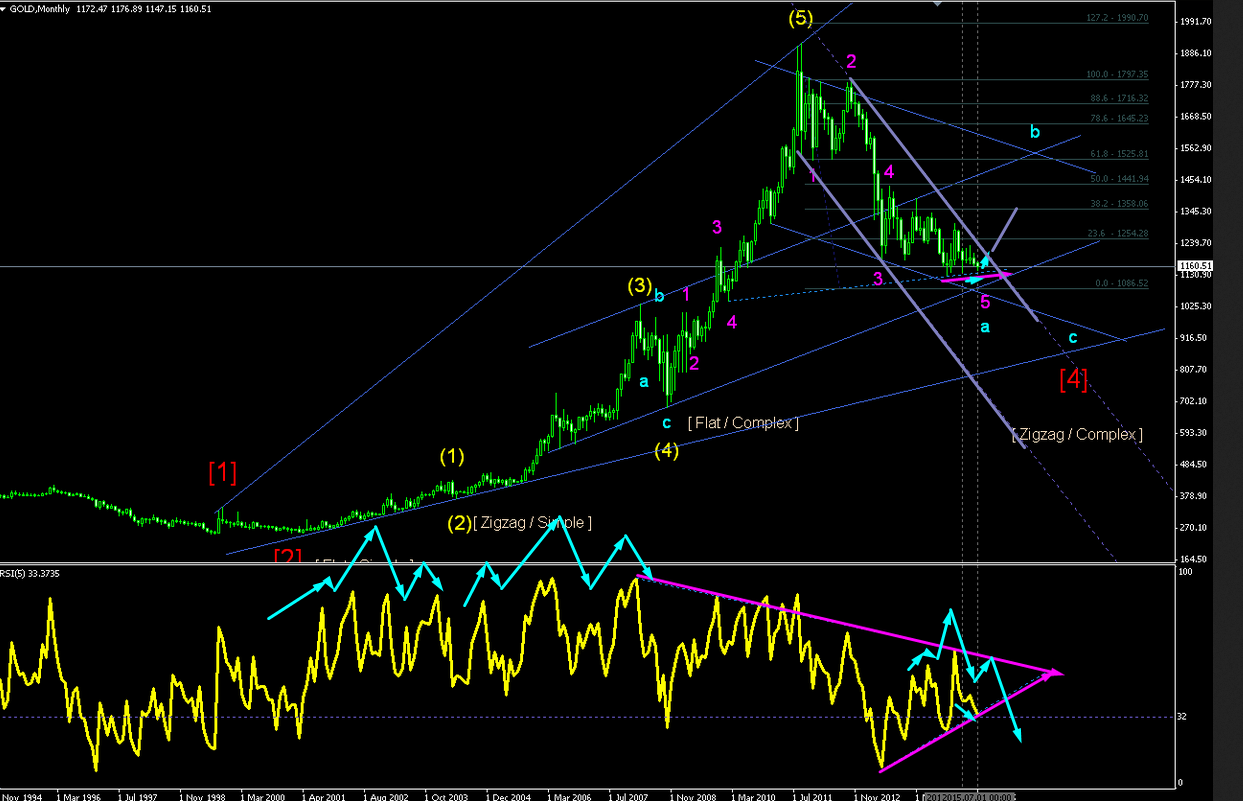Select the cyan b label above Fibonacci 61.8

click(x=1036, y=132)
